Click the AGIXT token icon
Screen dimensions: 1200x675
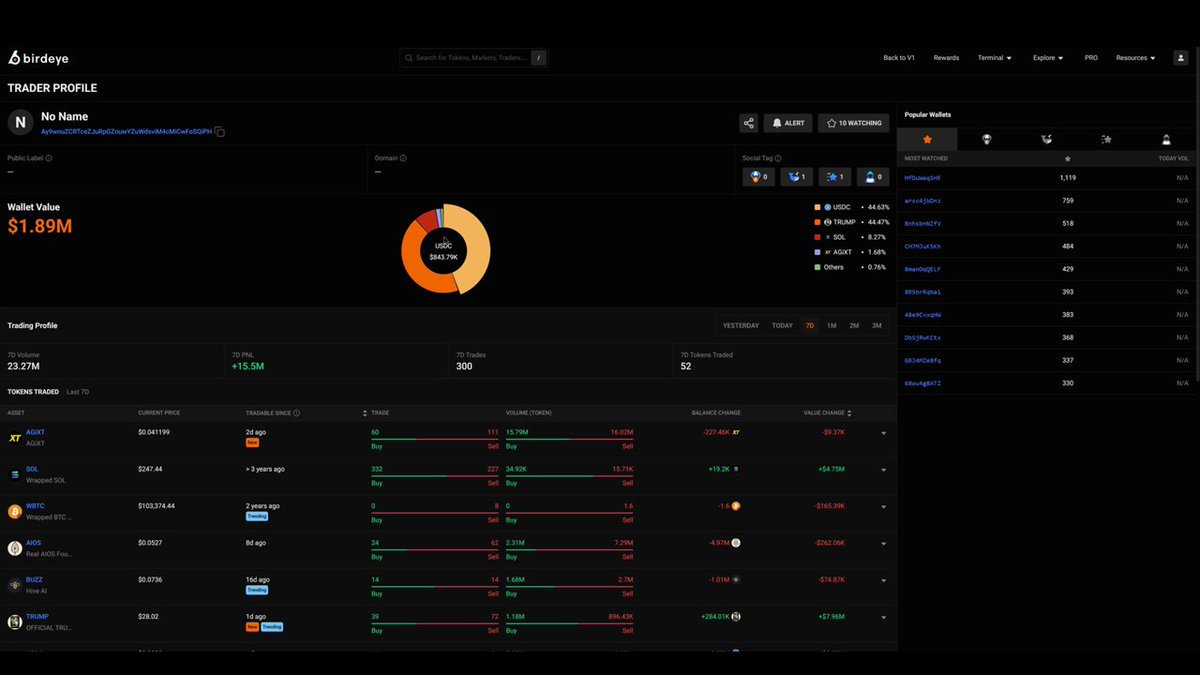(x=15, y=437)
